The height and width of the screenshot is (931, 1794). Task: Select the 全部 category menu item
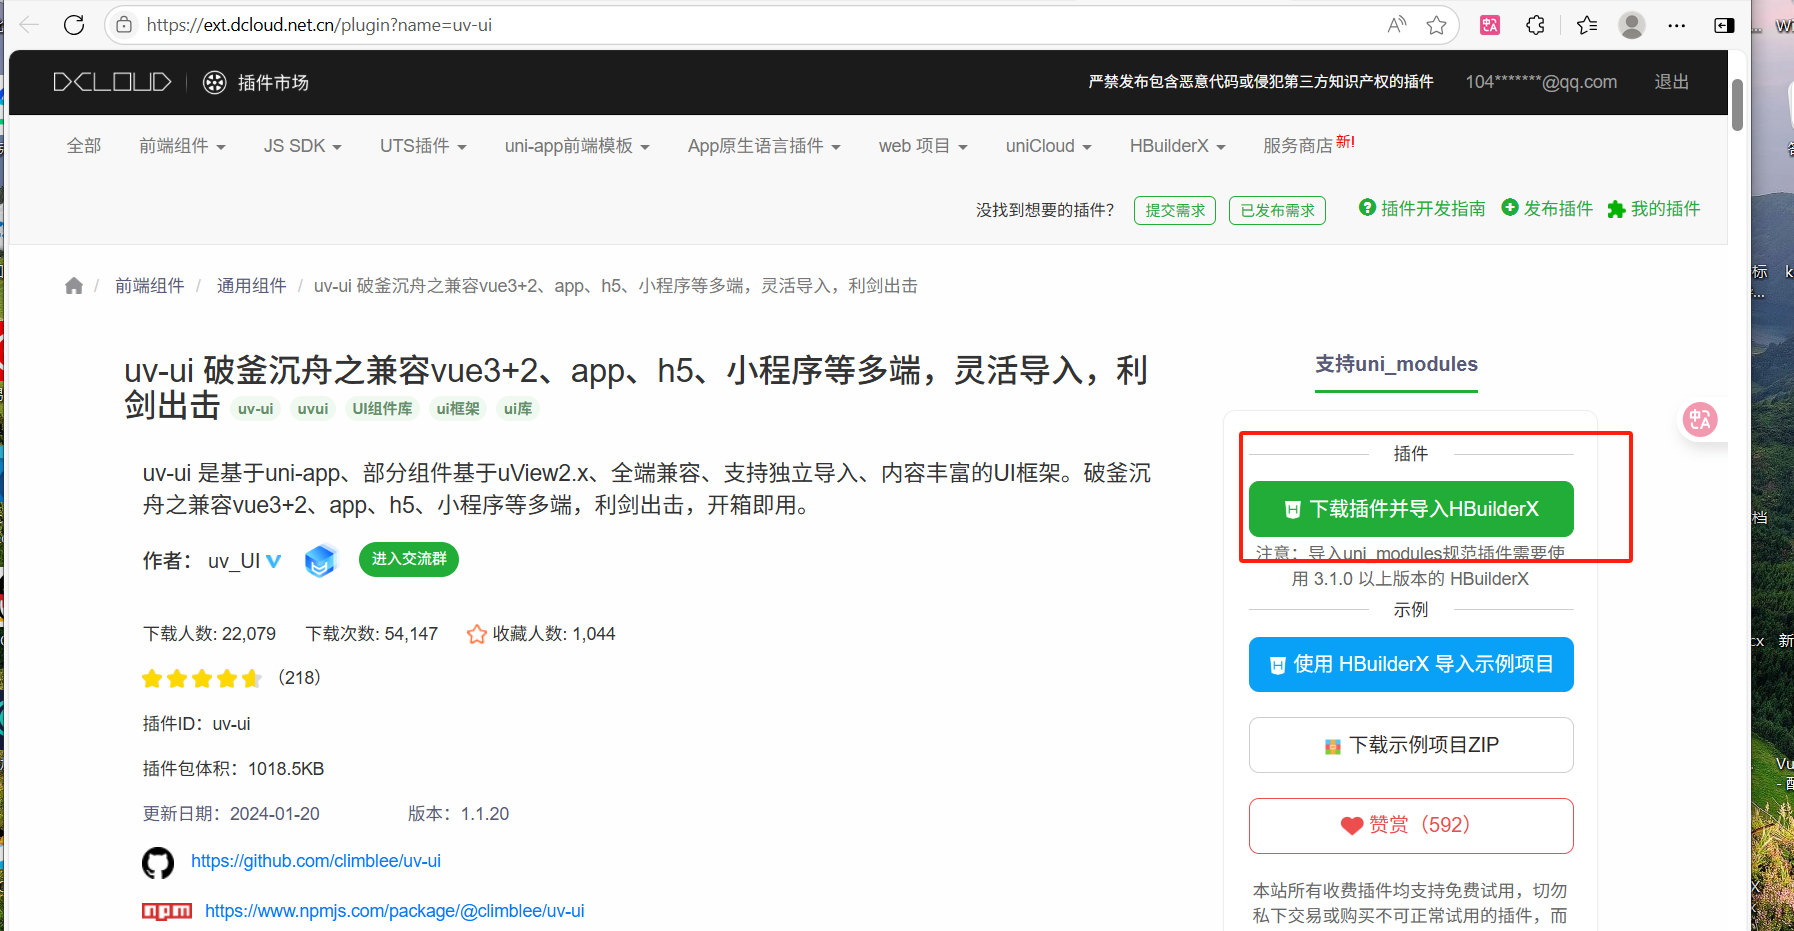pyautogui.click(x=84, y=146)
